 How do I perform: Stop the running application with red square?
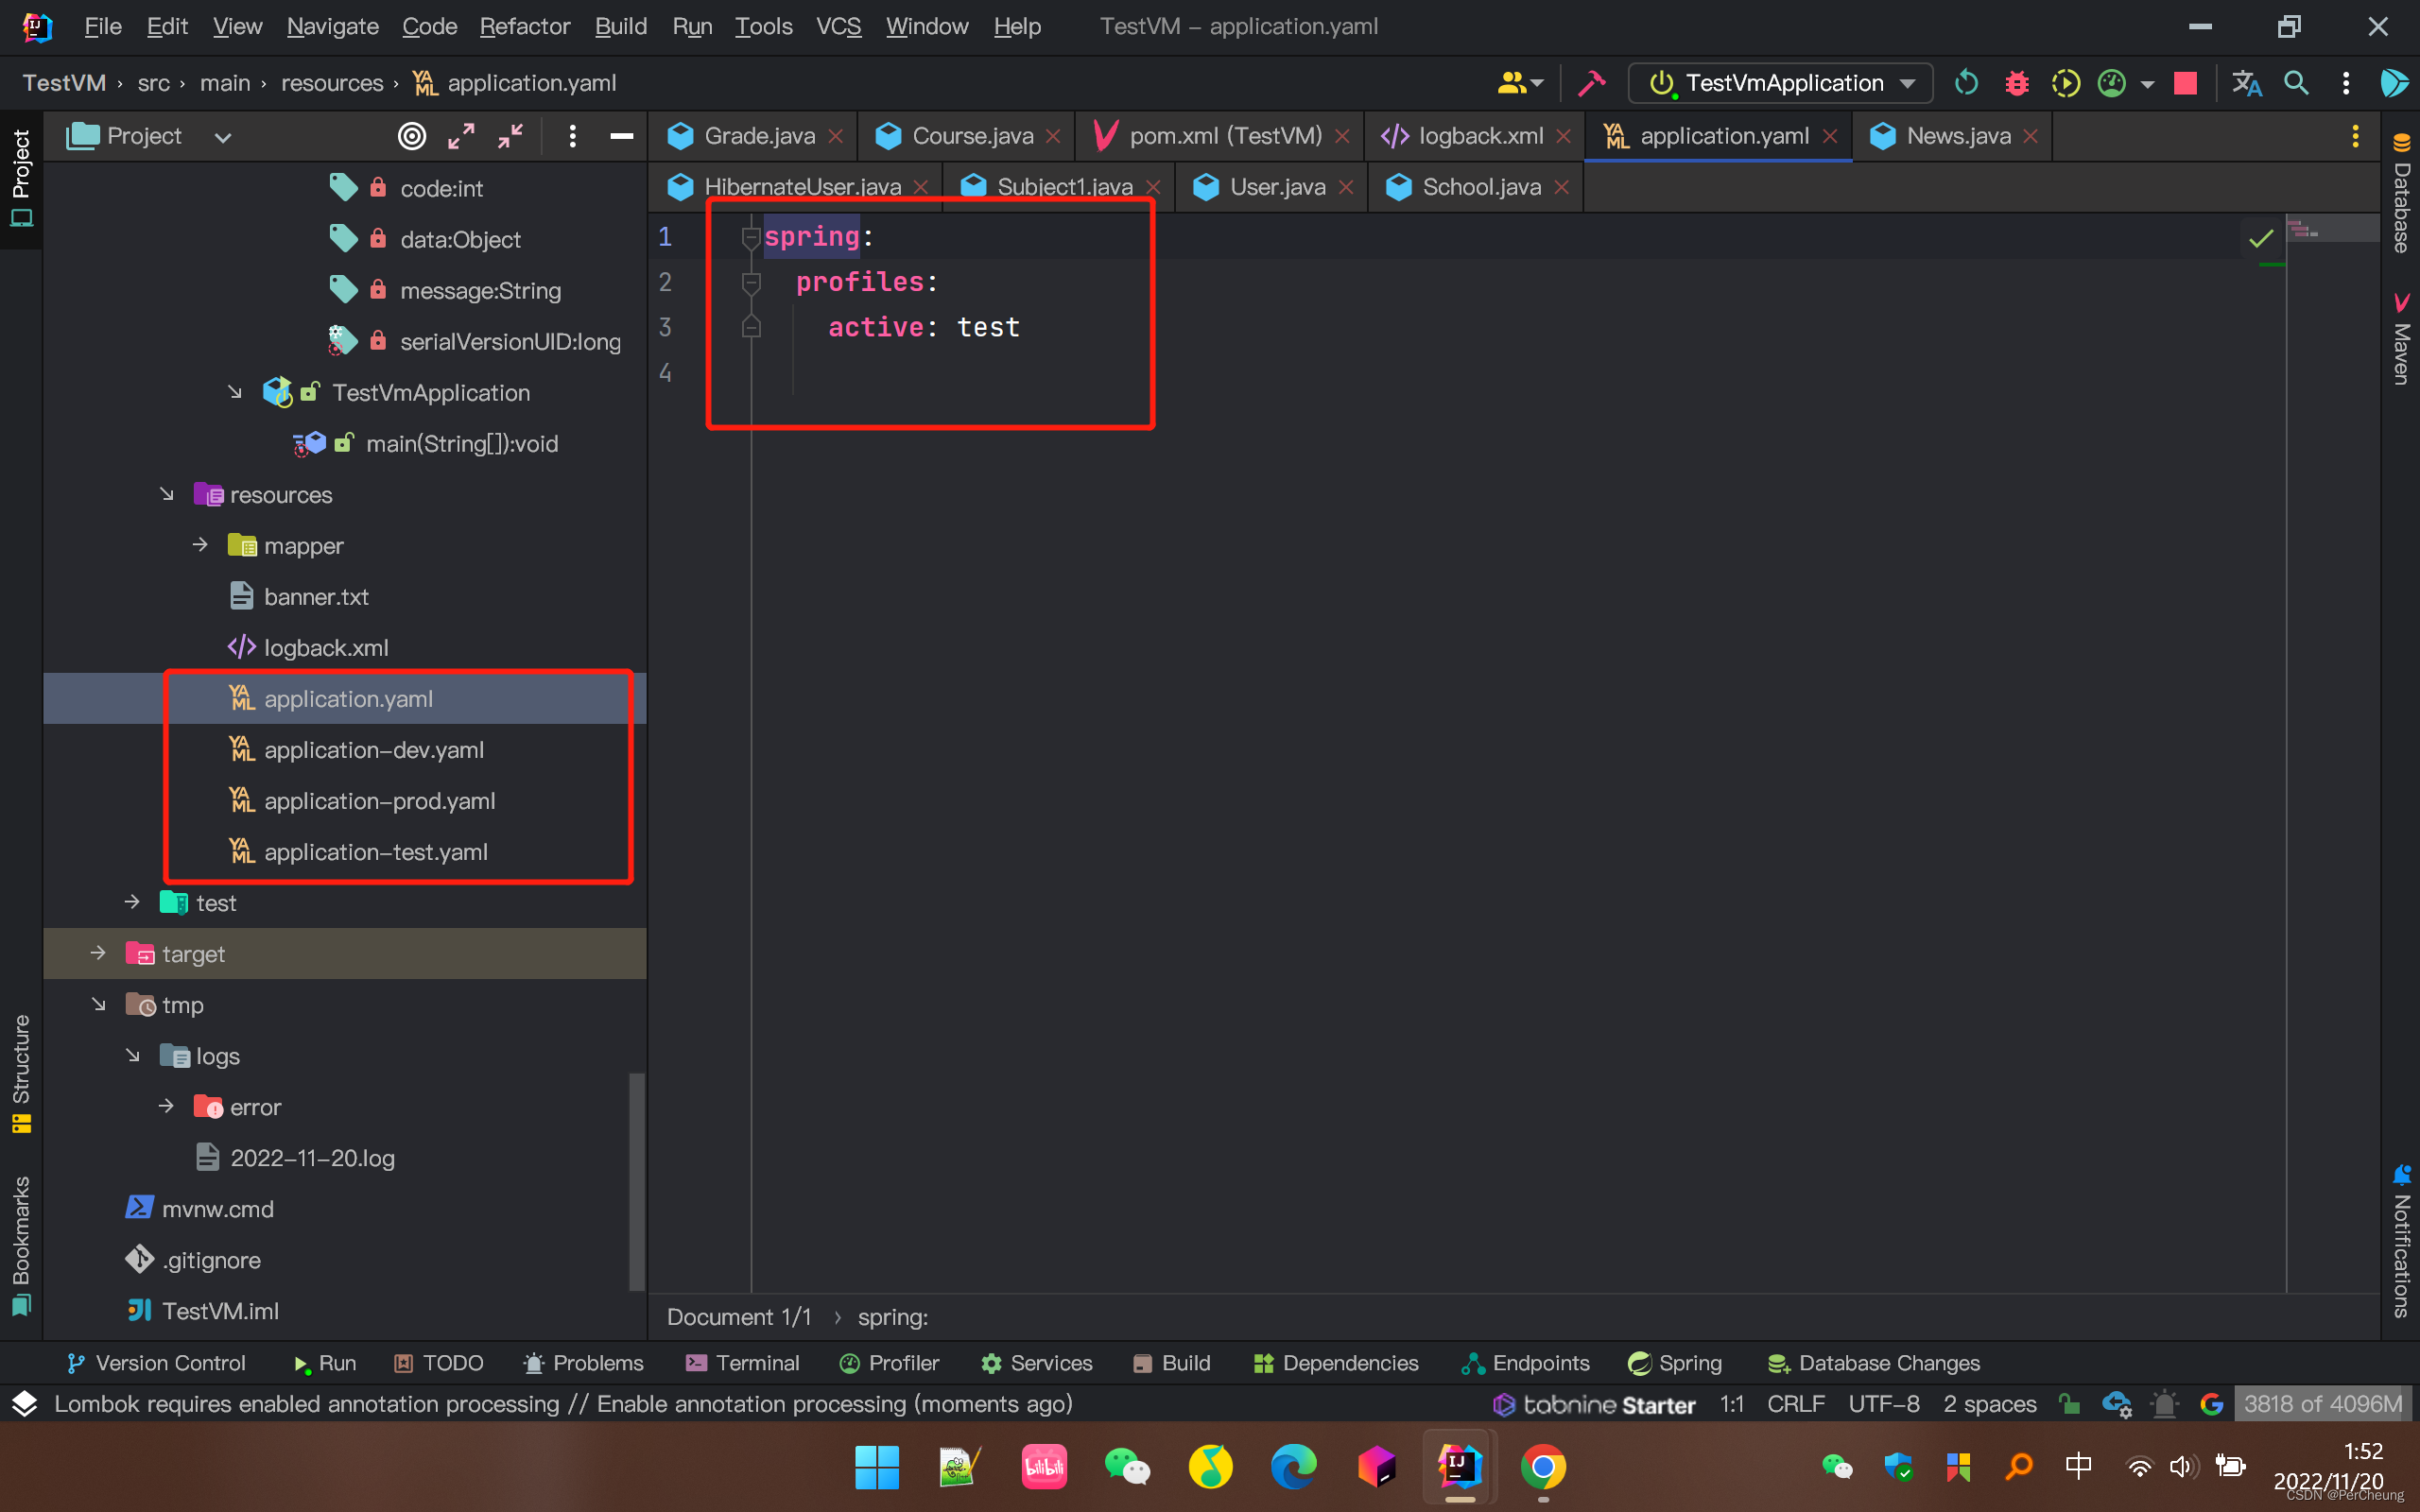[x=2185, y=83]
